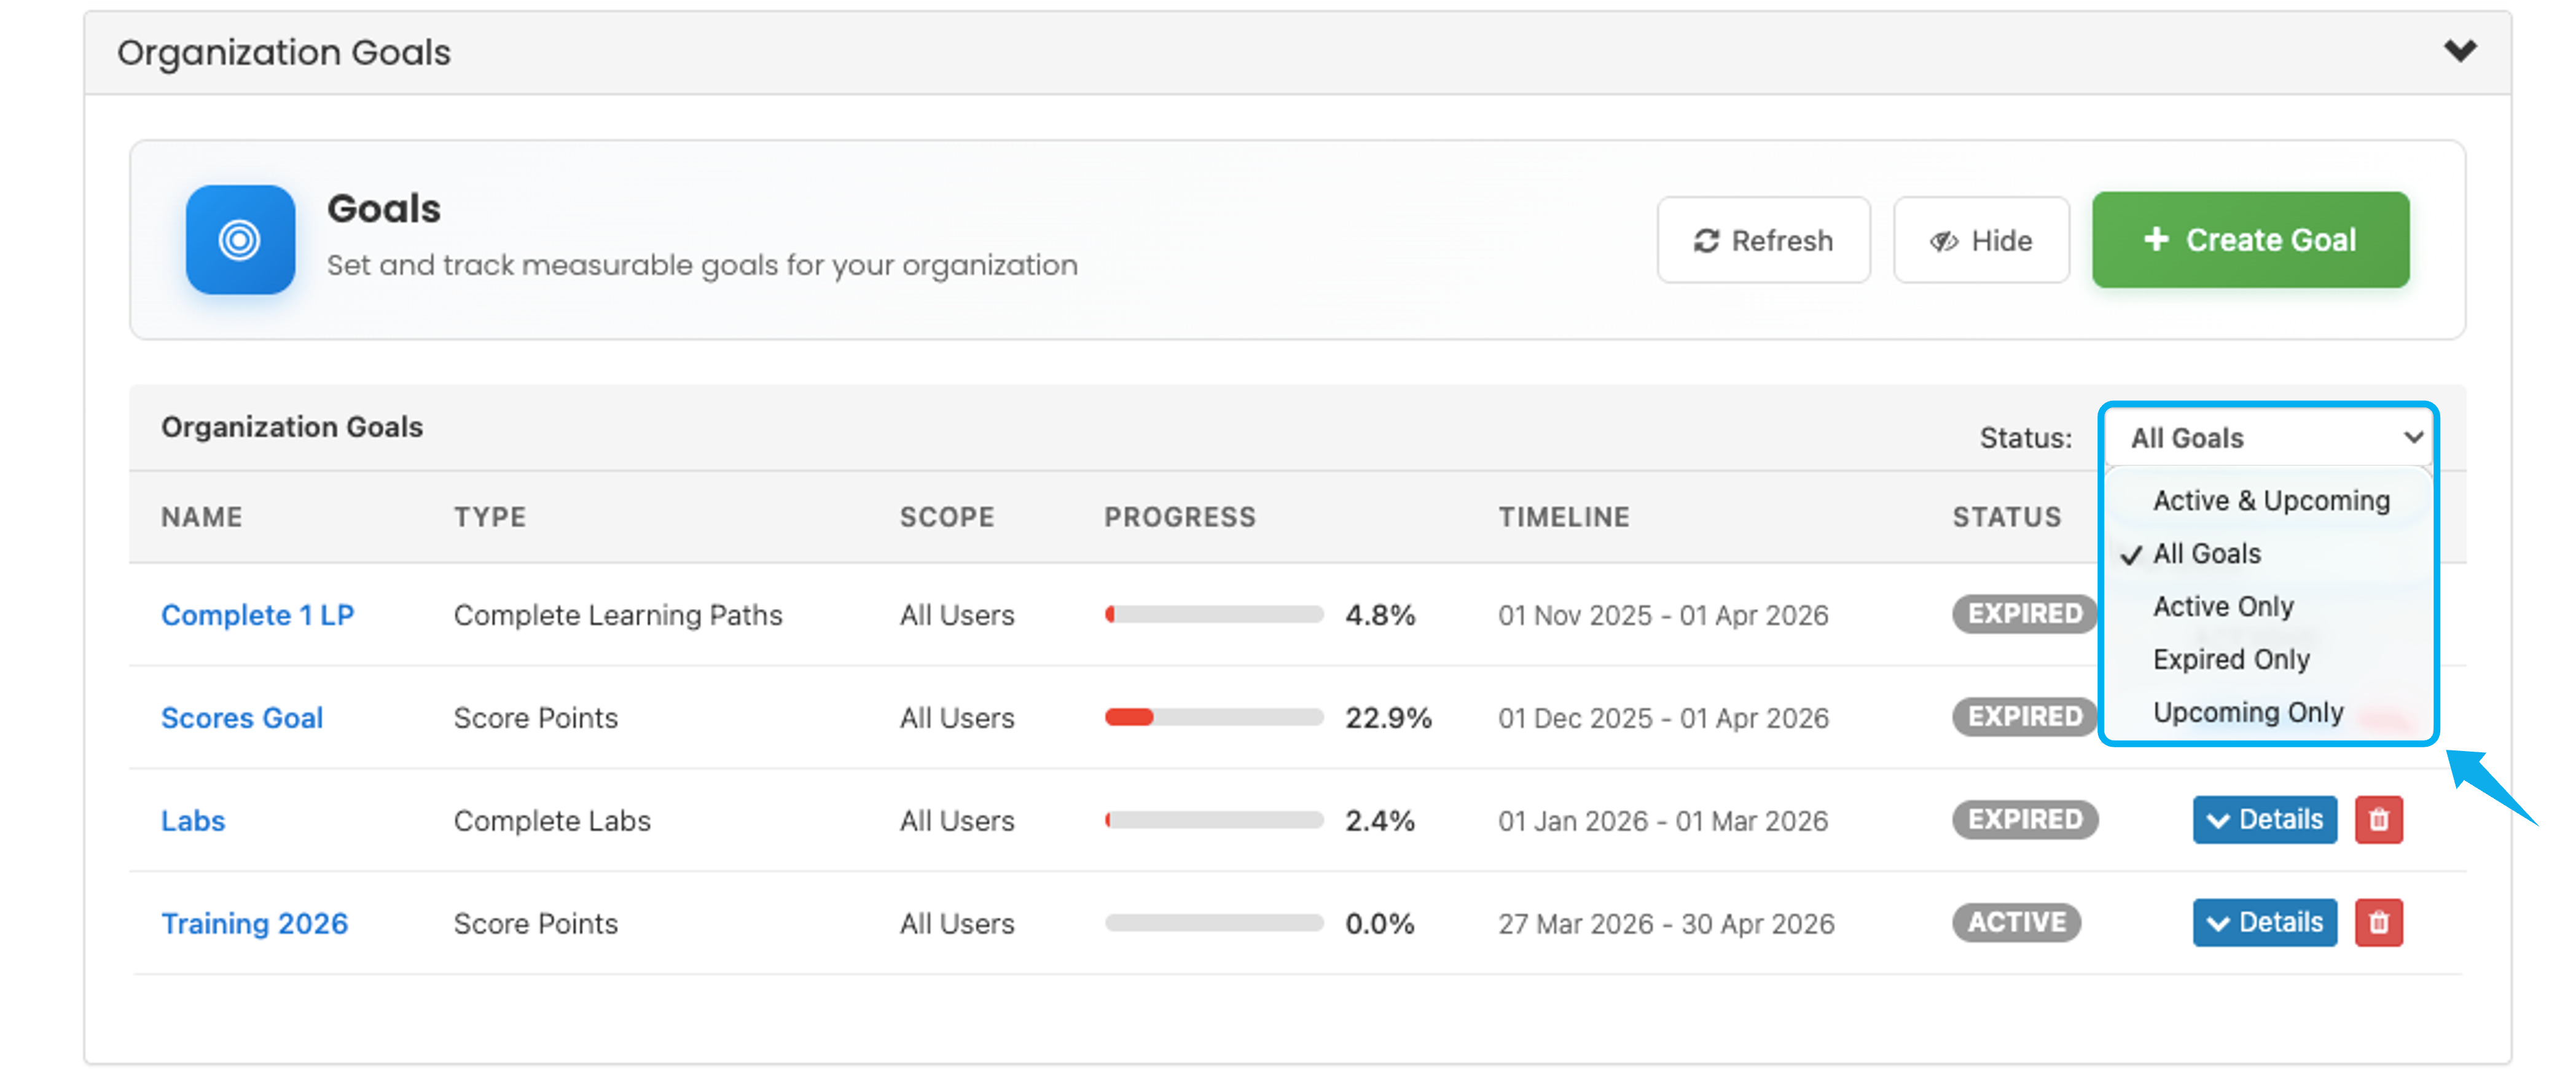Expand Details for the Labs goal
Viewport: 2576px width, 1070px height.
2264,820
